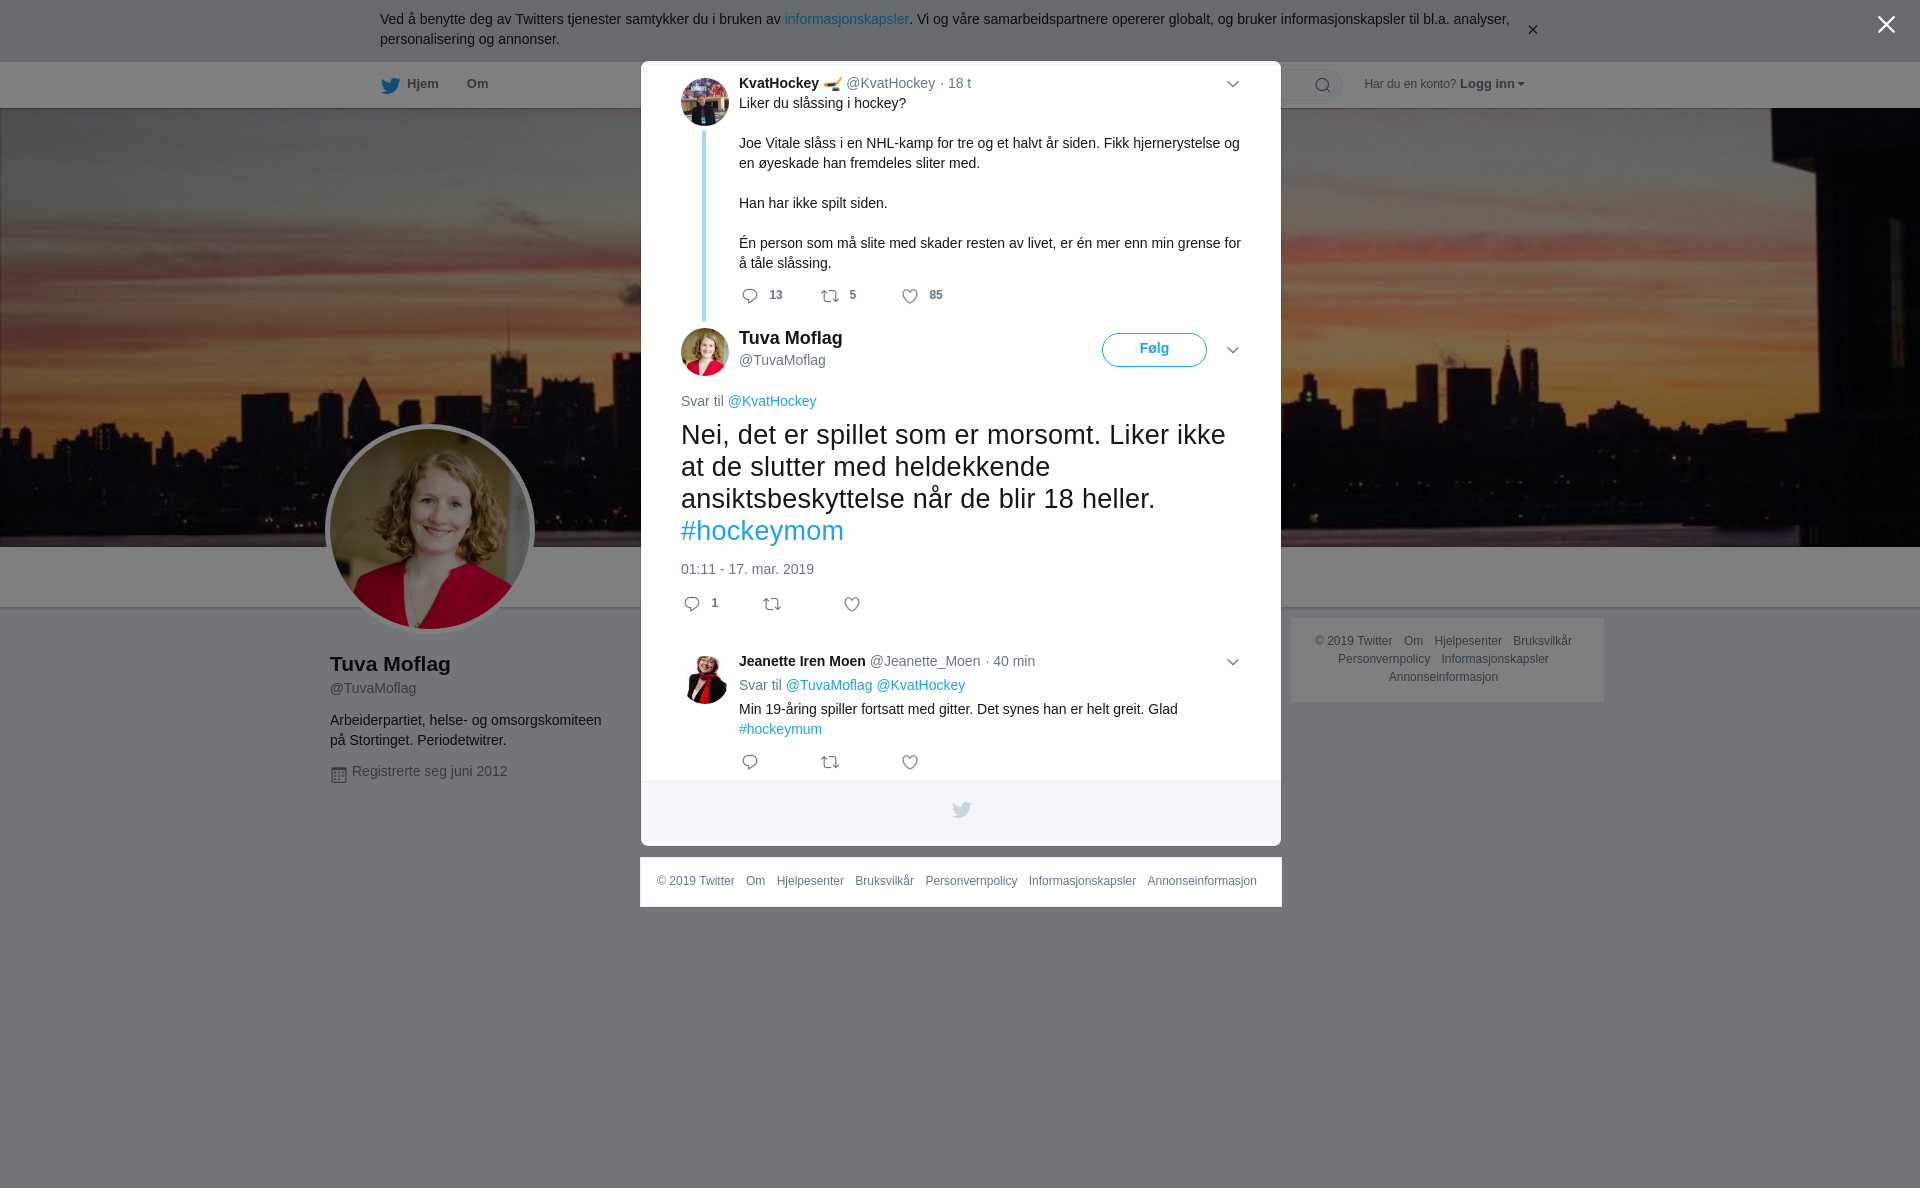Click the search magnifier icon
1920x1188 pixels.
coord(1323,85)
